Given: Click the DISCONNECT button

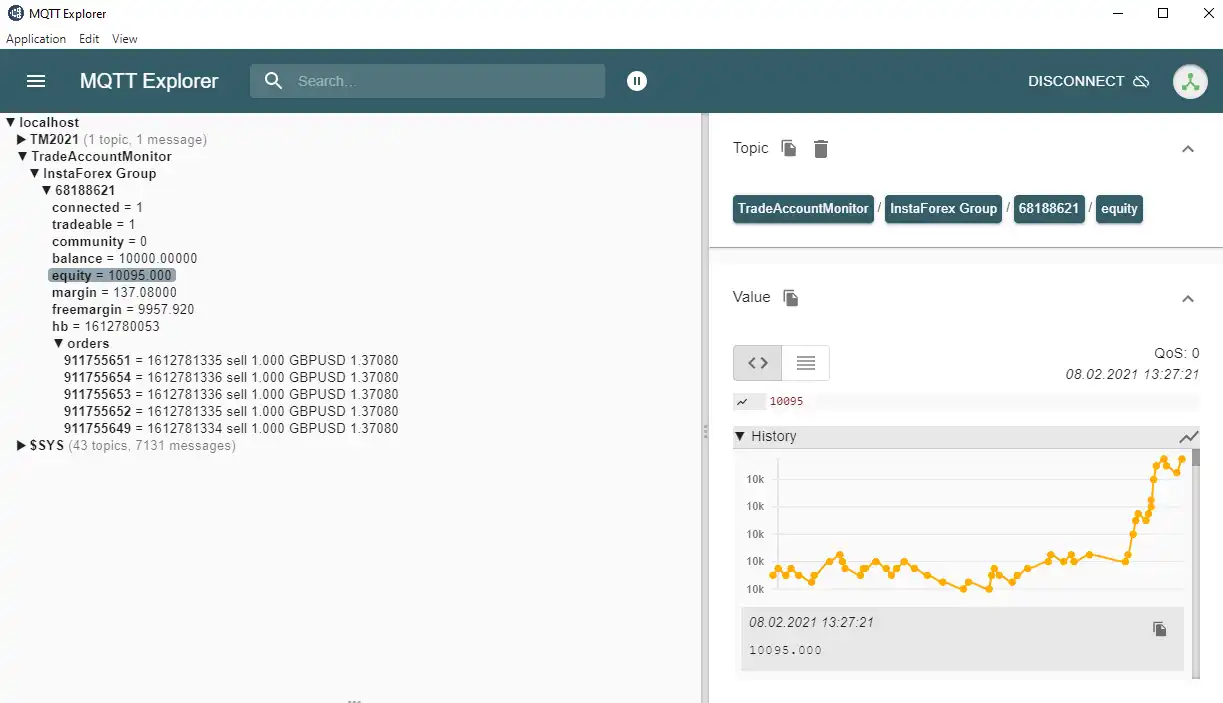Looking at the screenshot, I should pos(1088,81).
